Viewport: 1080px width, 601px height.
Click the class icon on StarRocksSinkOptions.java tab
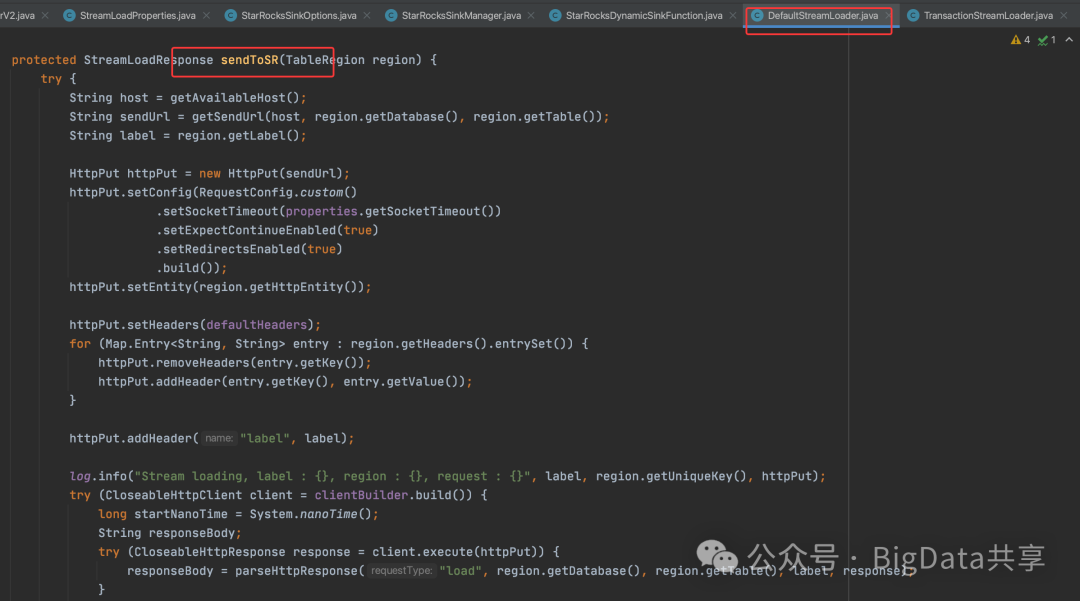(231, 15)
